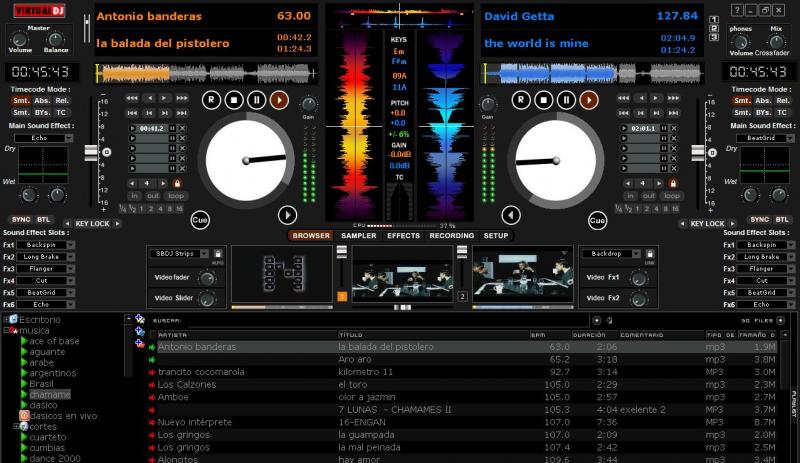Lock the left deck loop padlock
800x463 pixels.
click(177, 183)
